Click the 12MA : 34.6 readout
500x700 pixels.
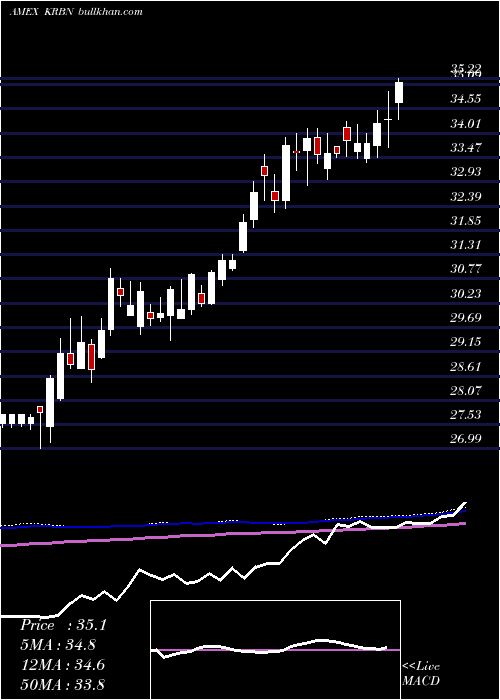point(62,665)
